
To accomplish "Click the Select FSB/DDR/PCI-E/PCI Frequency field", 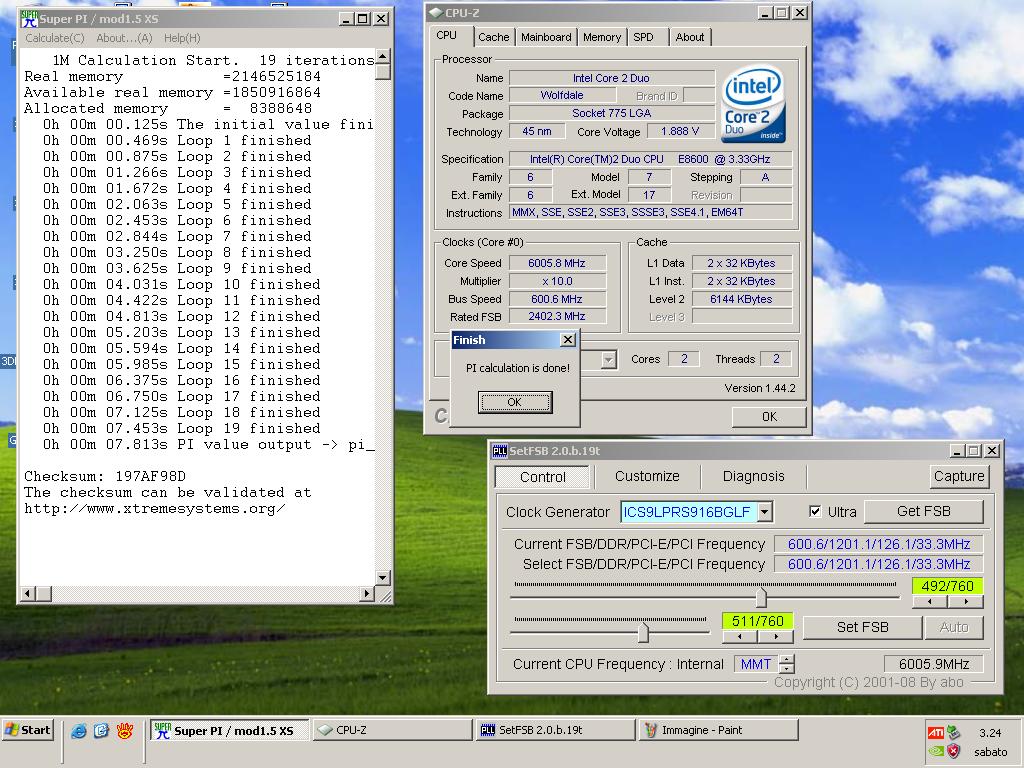I will coord(878,564).
